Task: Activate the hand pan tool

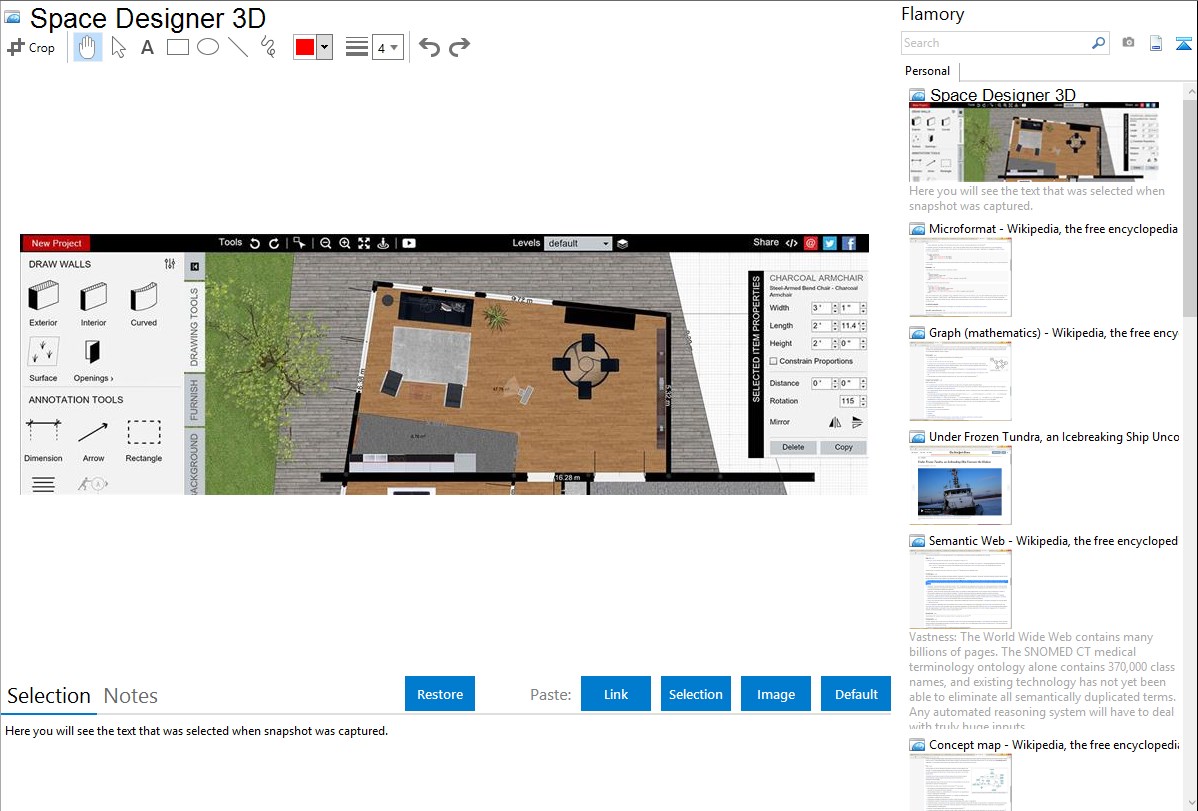Action: (x=88, y=47)
